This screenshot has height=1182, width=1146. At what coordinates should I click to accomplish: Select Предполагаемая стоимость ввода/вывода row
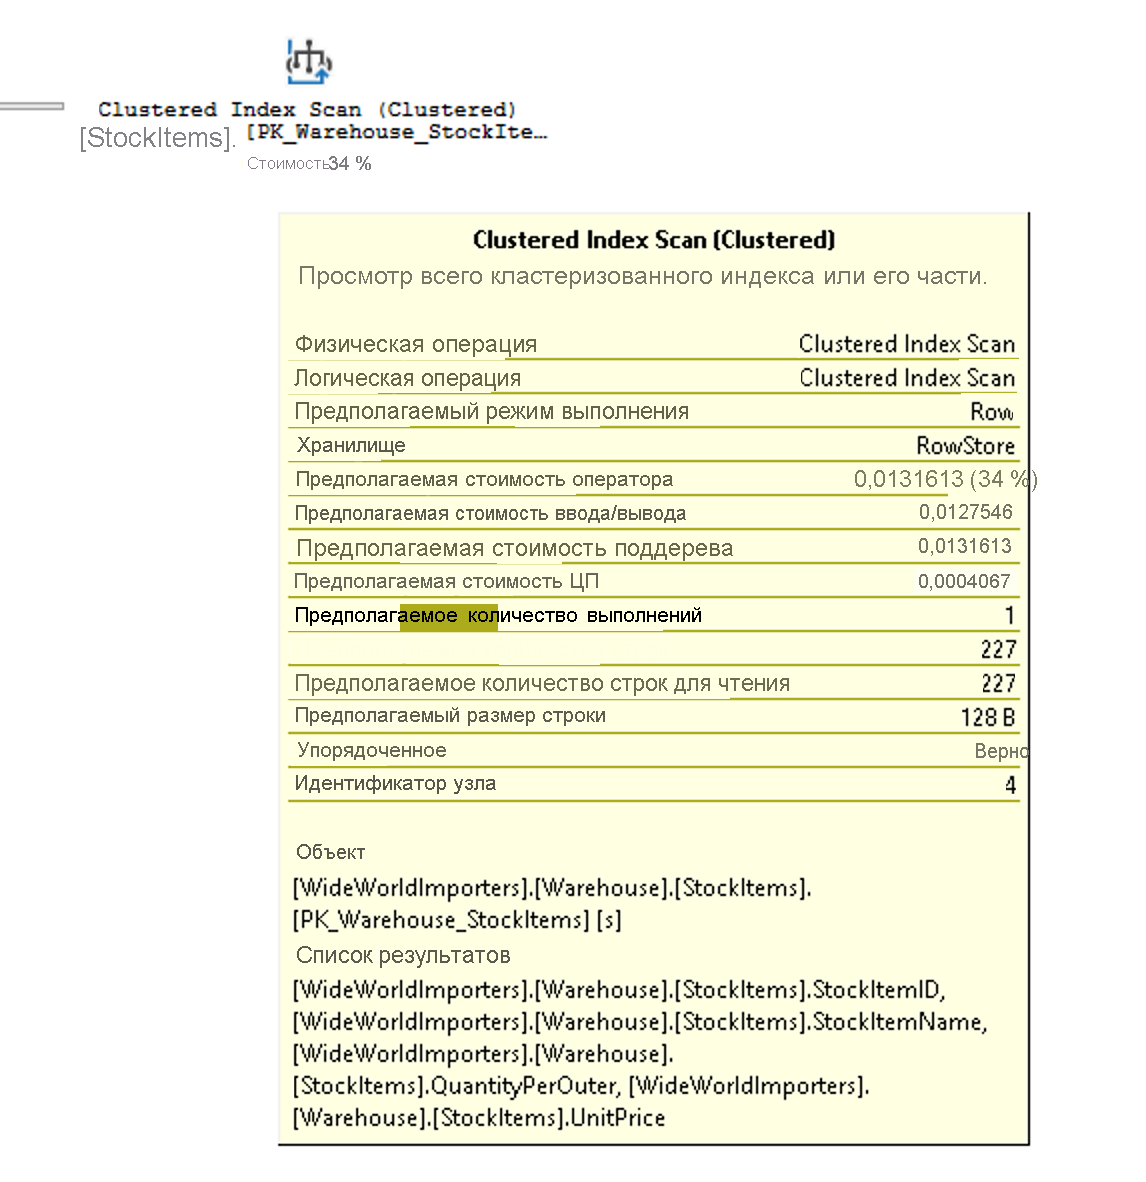(654, 513)
